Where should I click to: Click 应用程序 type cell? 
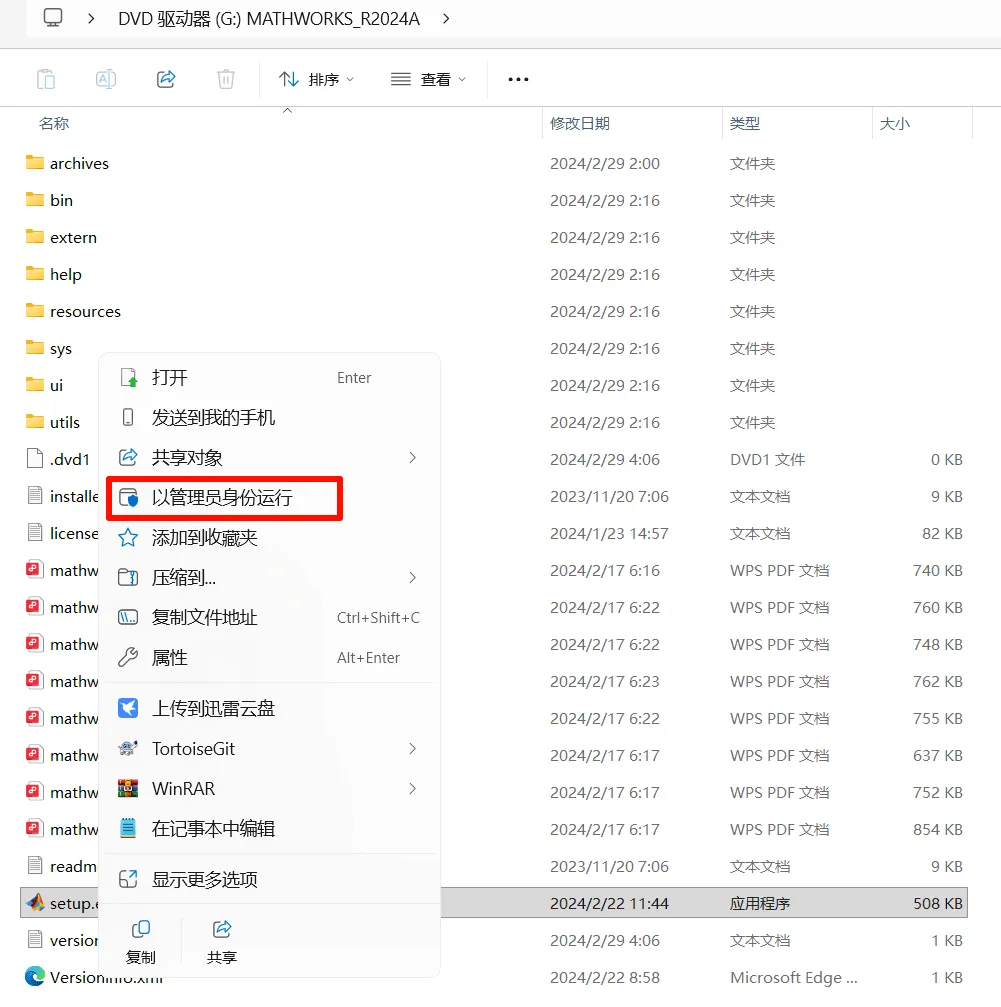tap(760, 903)
